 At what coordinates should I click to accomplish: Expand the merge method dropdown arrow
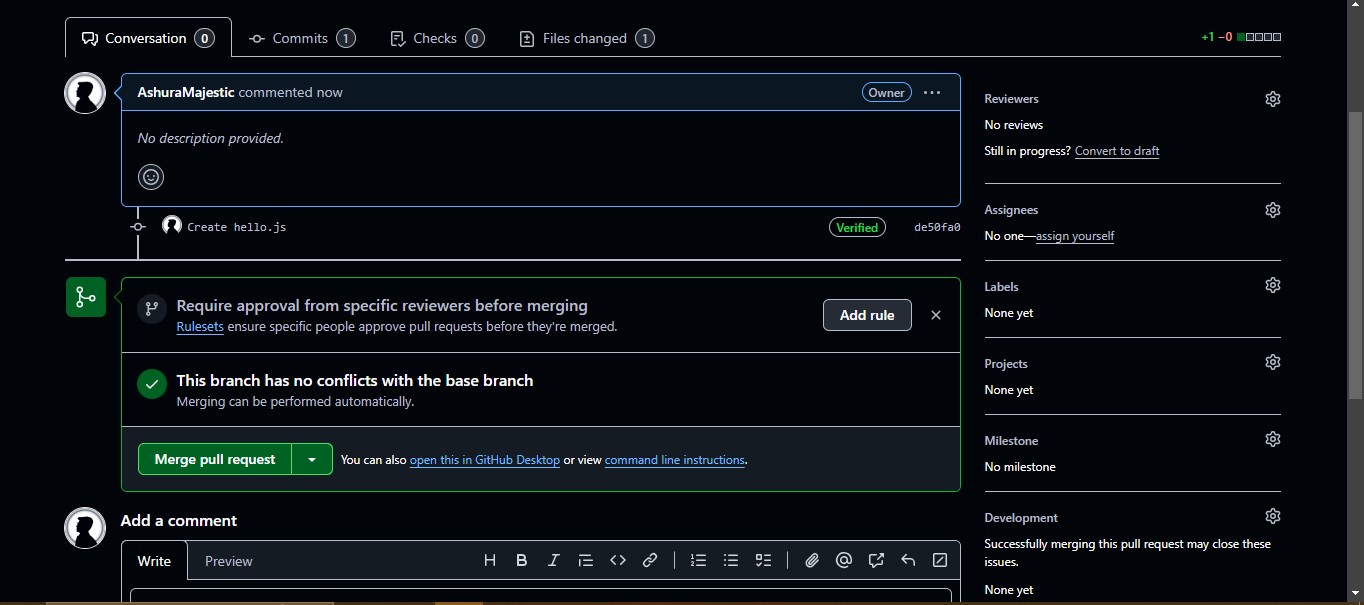coord(312,459)
